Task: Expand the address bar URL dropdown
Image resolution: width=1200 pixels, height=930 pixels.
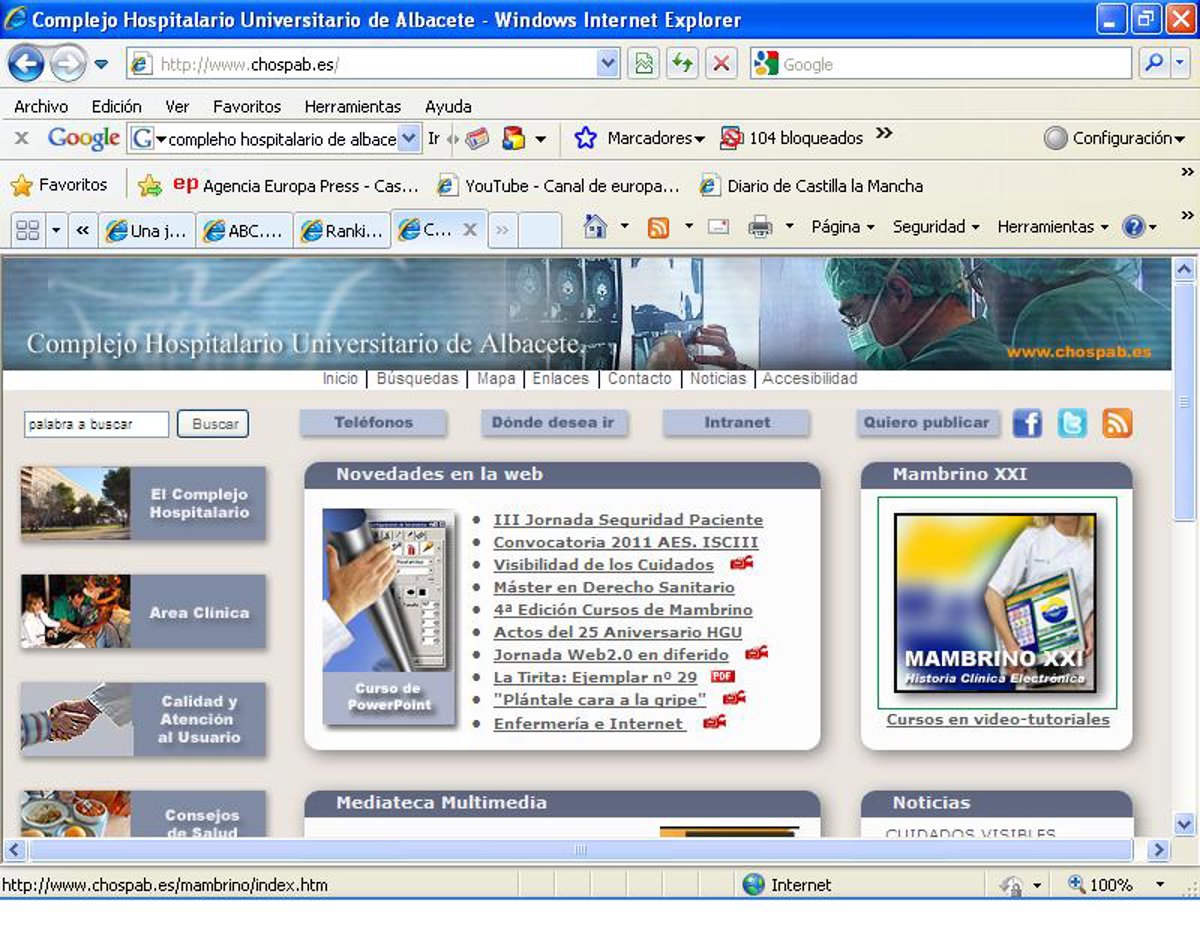Action: tap(608, 65)
